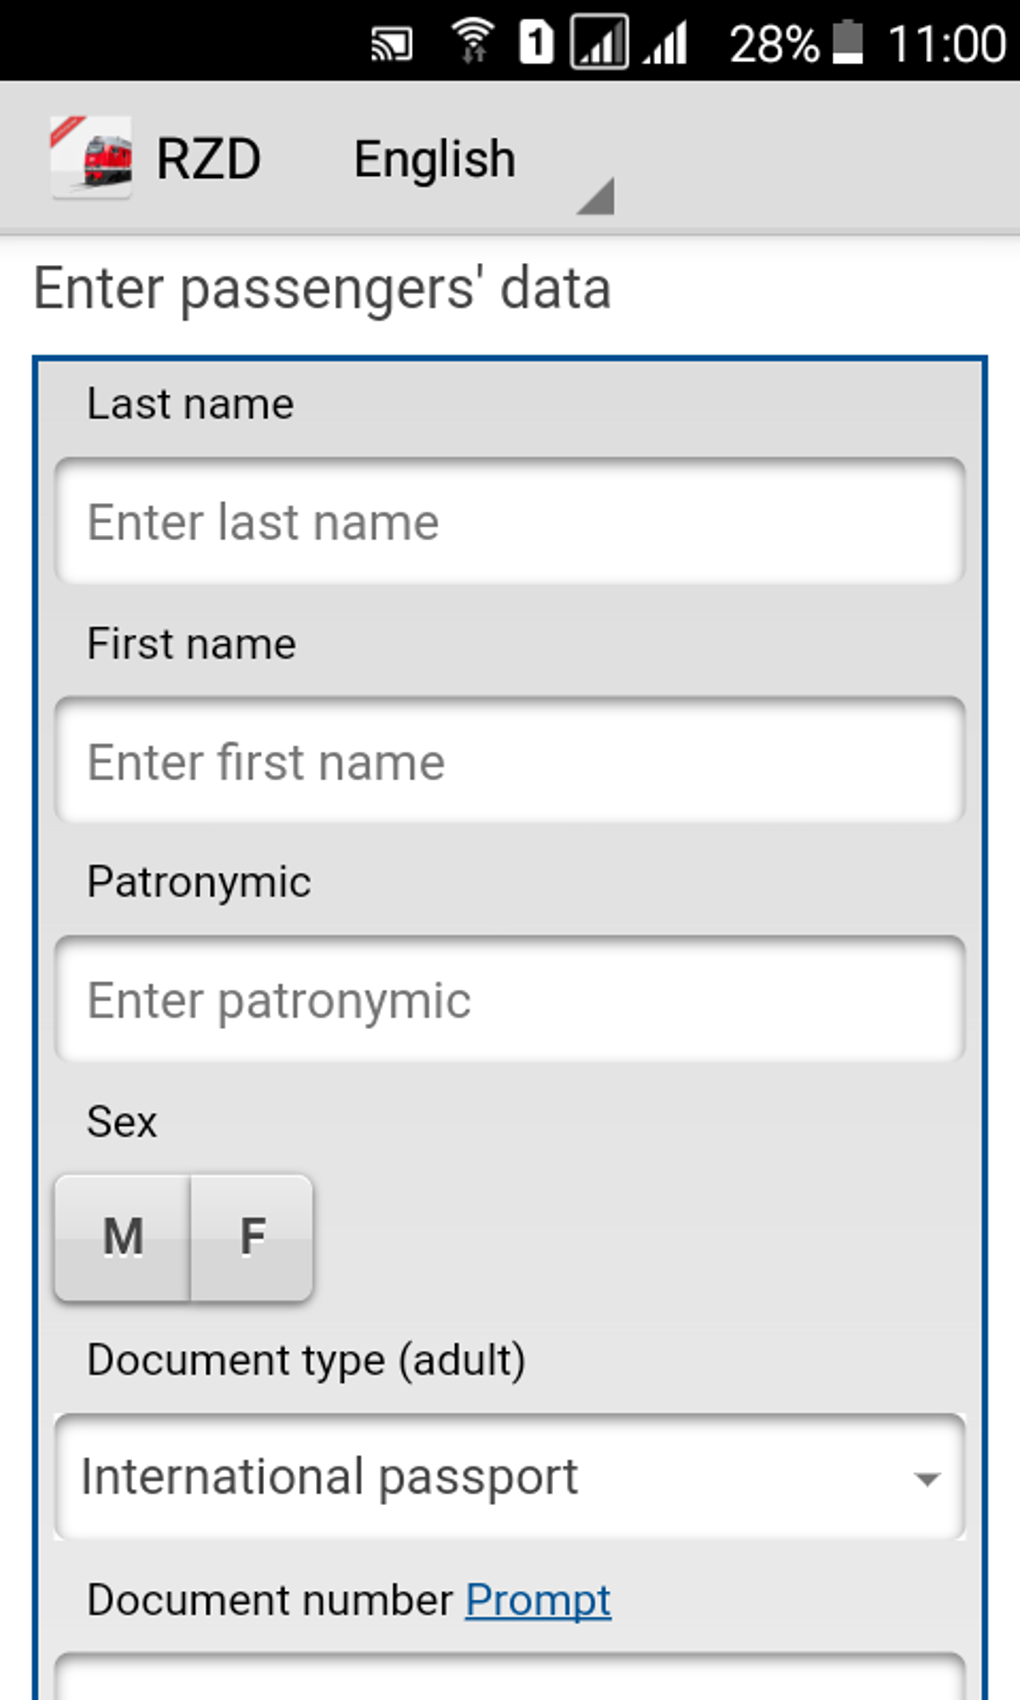Expand the language spinner triangle arrow

click(x=597, y=195)
